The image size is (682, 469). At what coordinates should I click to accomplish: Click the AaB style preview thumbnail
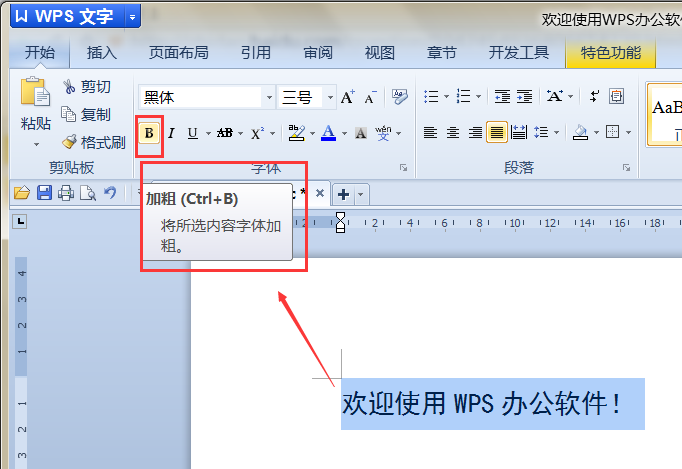[665, 115]
